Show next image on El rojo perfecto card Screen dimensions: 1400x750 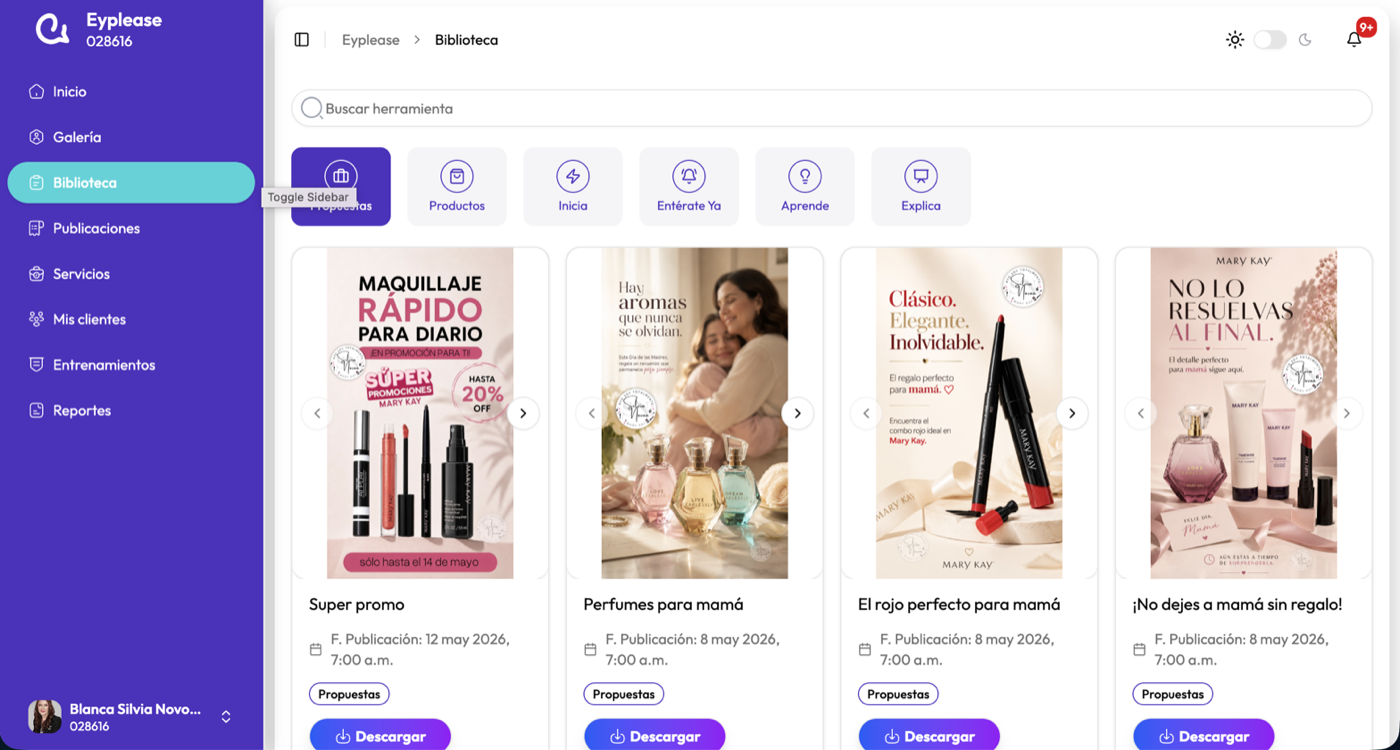(1072, 413)
